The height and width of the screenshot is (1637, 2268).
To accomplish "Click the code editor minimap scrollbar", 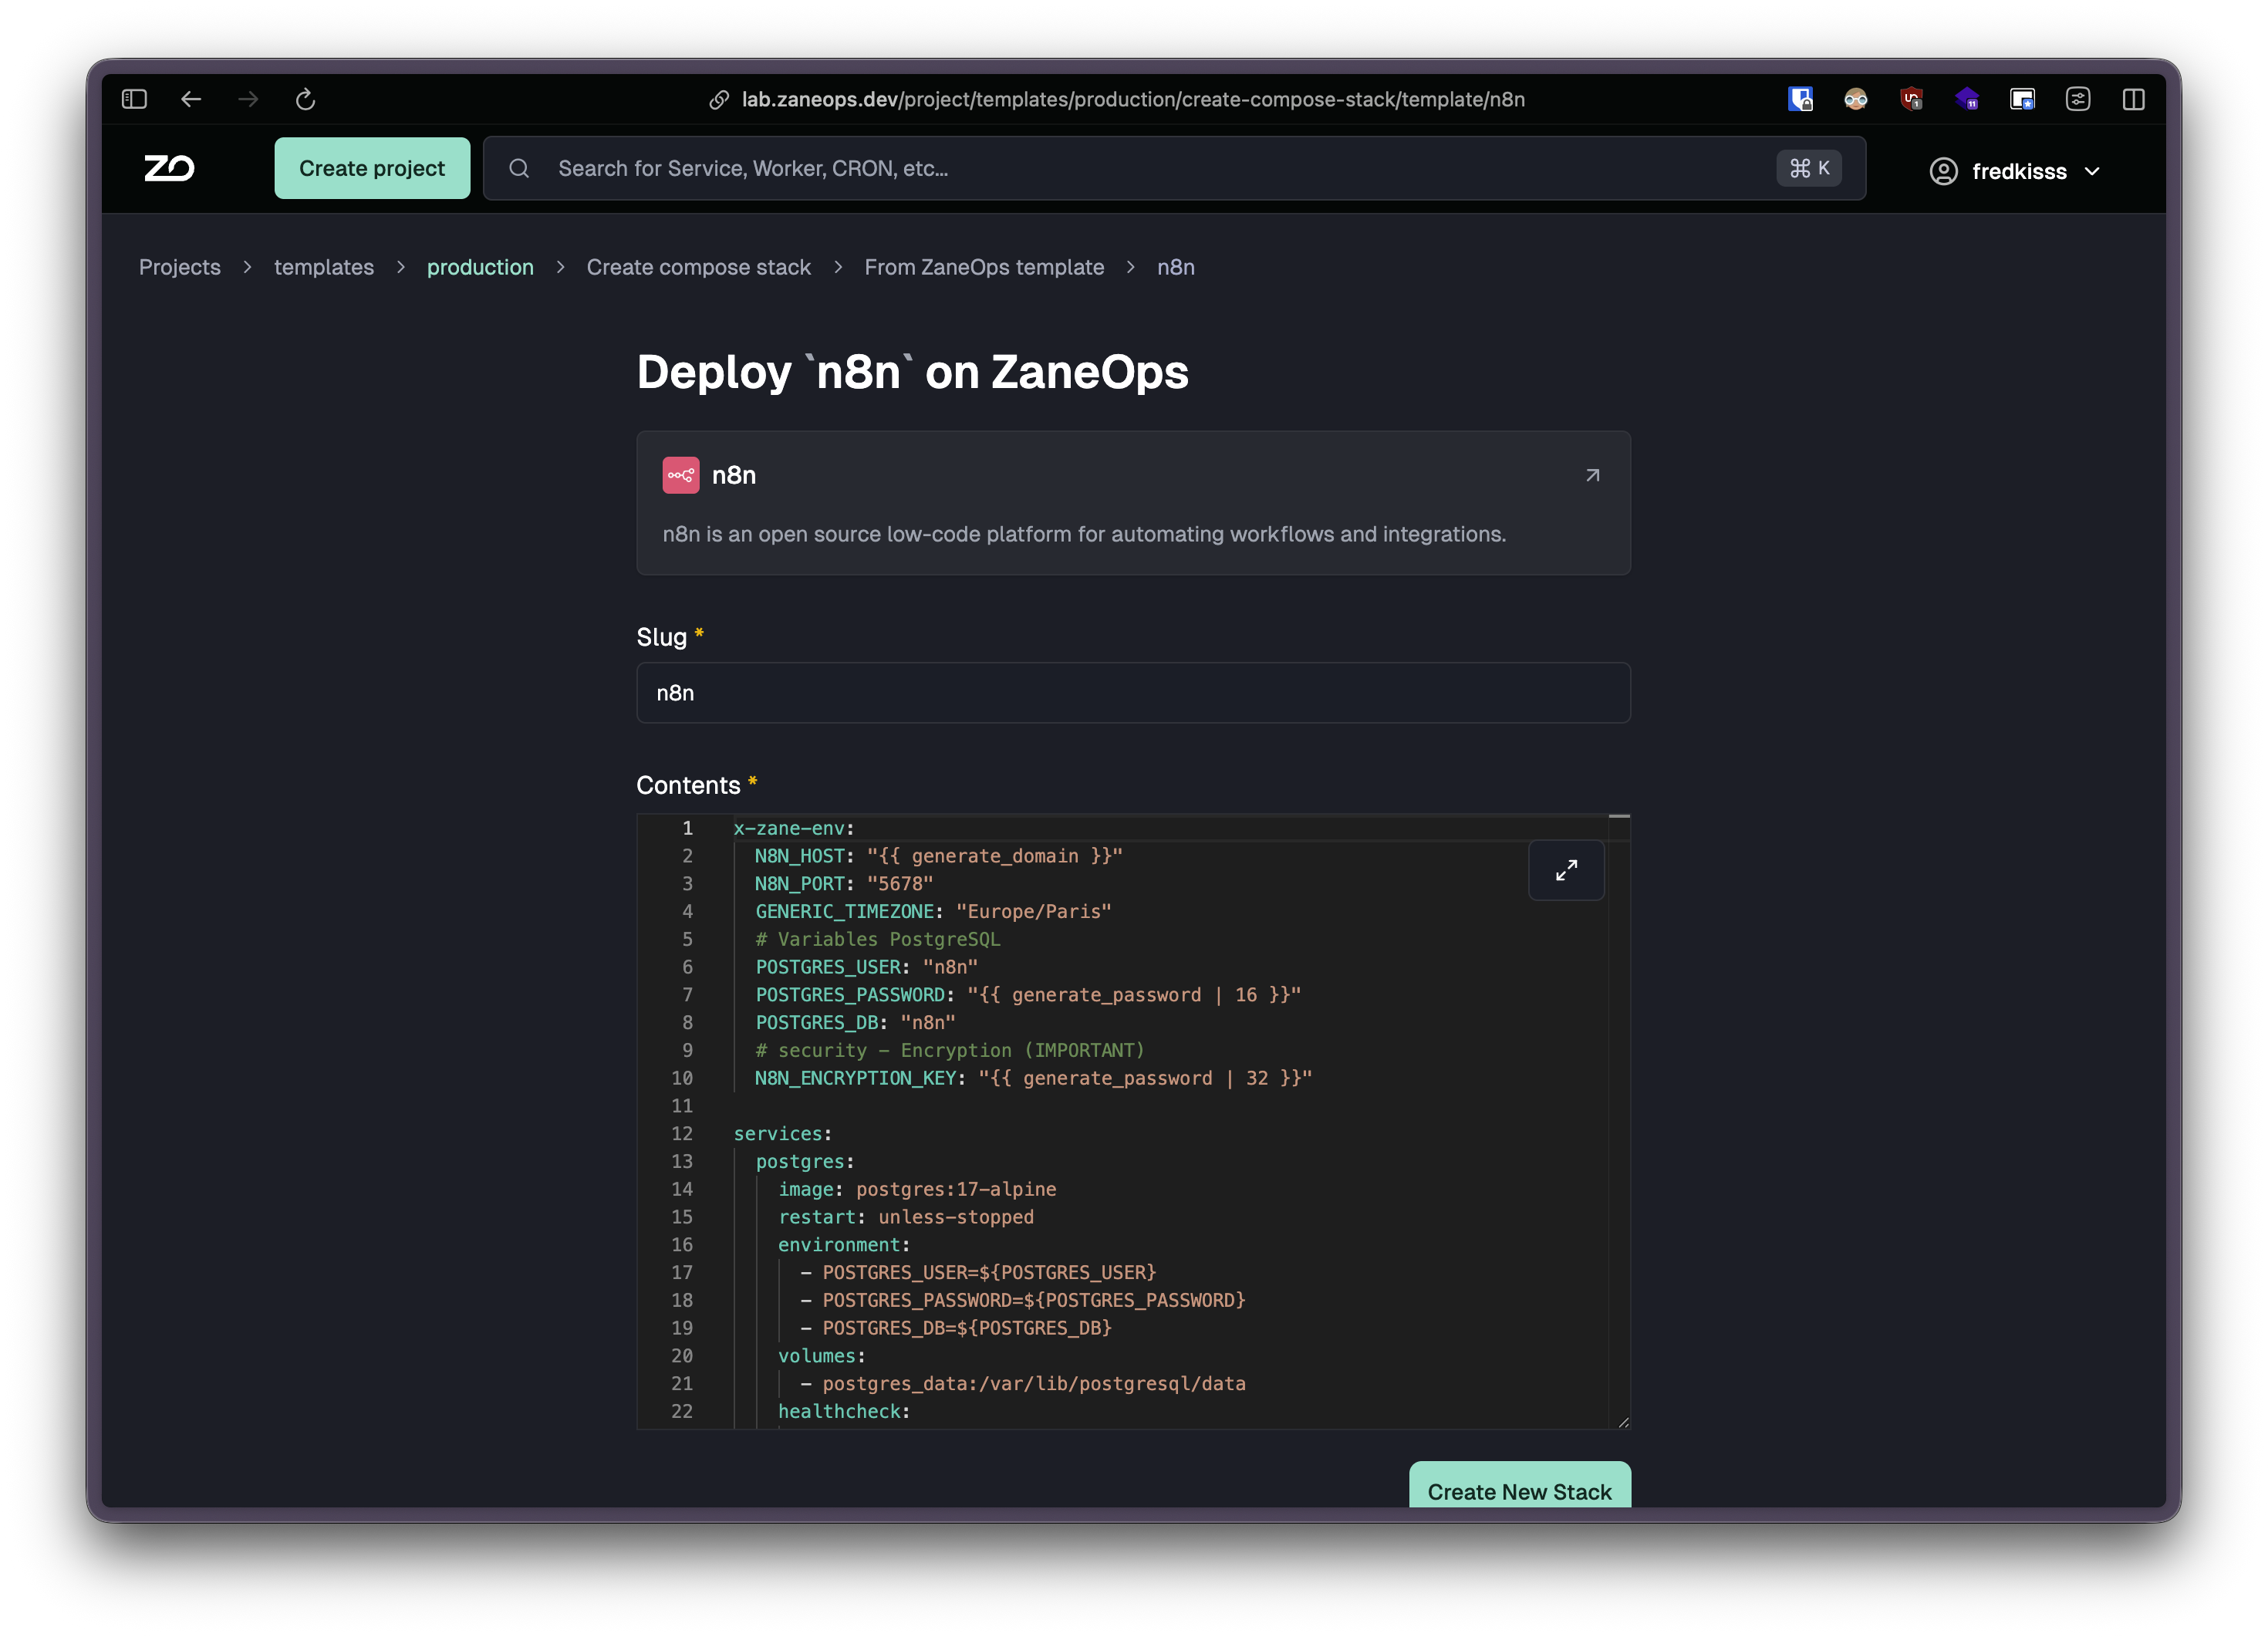I will [x=1619, y=1120].
